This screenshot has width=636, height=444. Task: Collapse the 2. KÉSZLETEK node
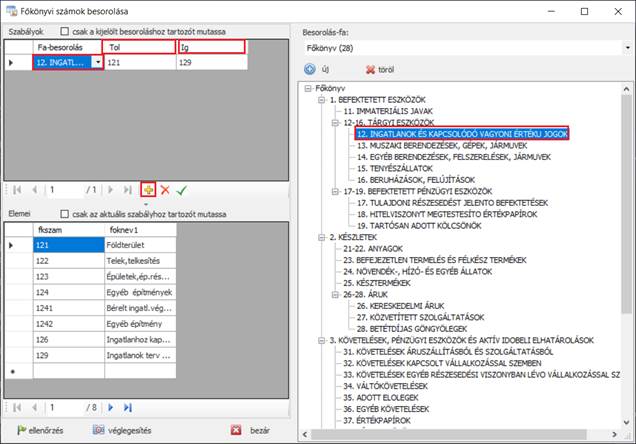tap(322, 237)
